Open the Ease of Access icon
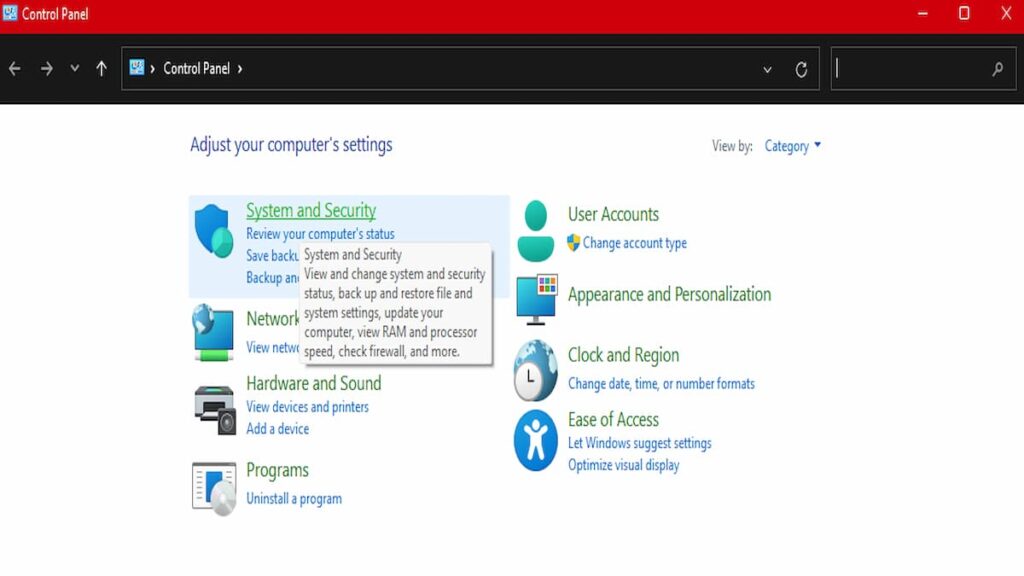The height and width of the screenshot is (576, 1024). tap(536, 440)
